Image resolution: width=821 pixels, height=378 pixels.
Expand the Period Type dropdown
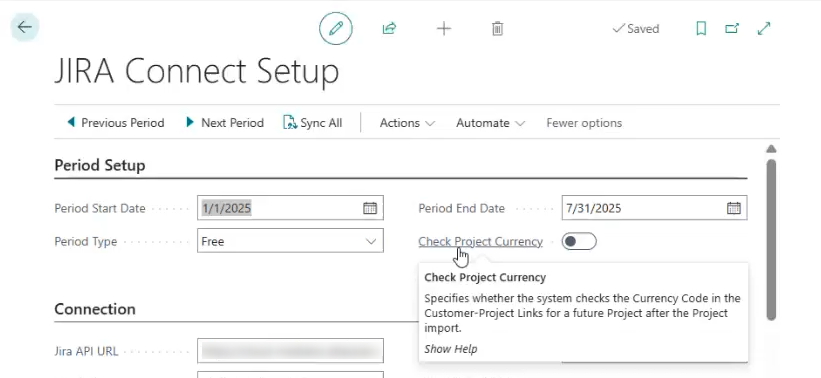290,241
